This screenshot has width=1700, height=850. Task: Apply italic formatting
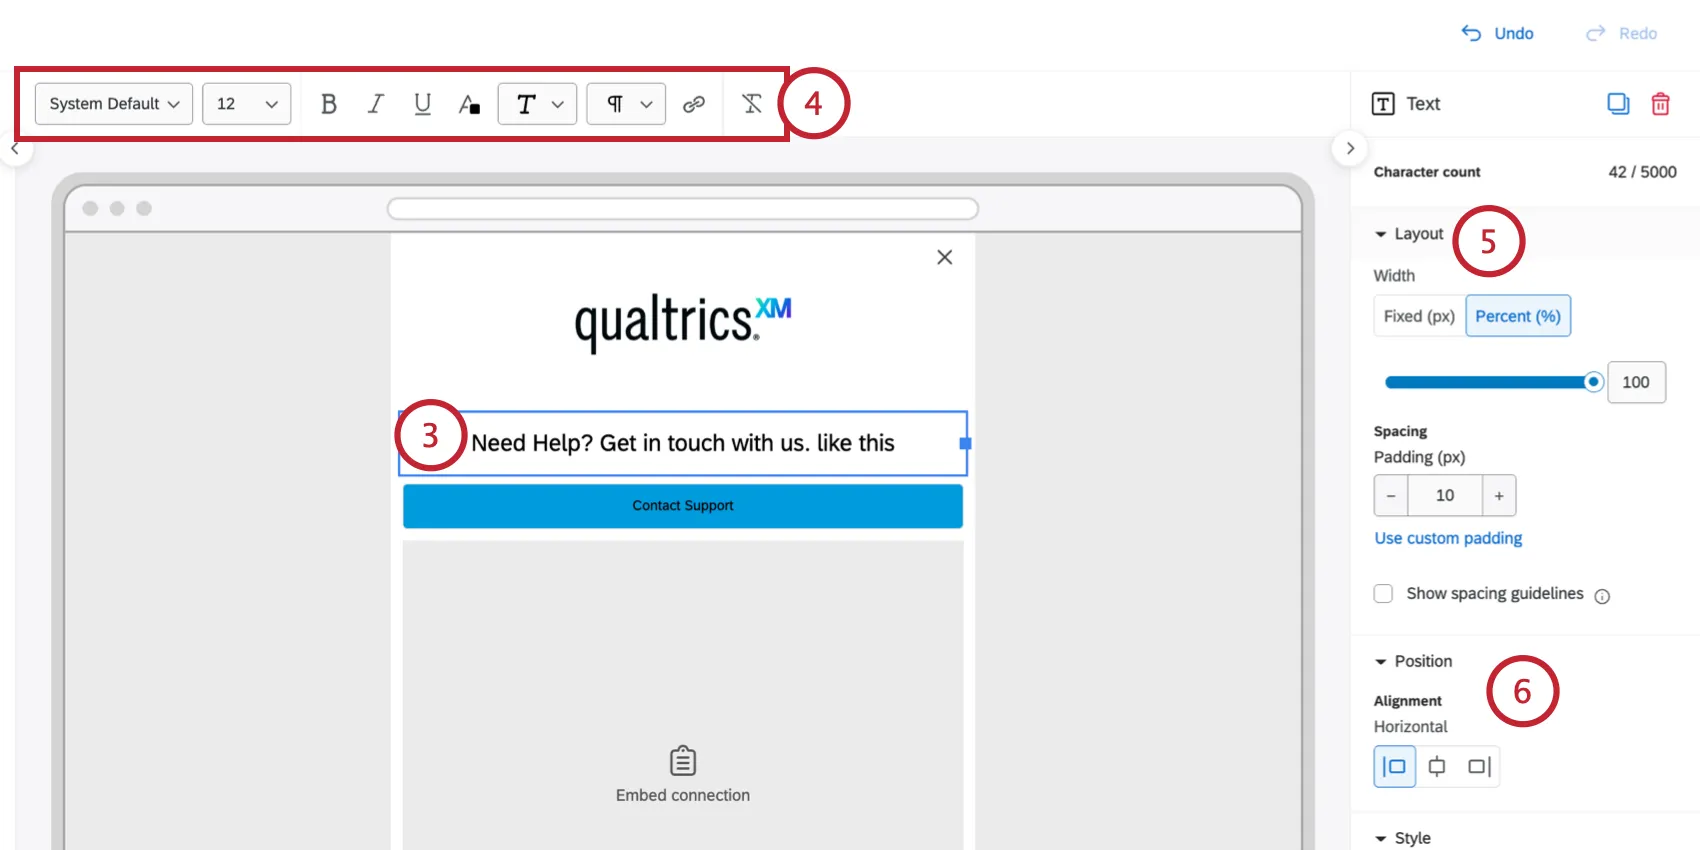point(375,104)
